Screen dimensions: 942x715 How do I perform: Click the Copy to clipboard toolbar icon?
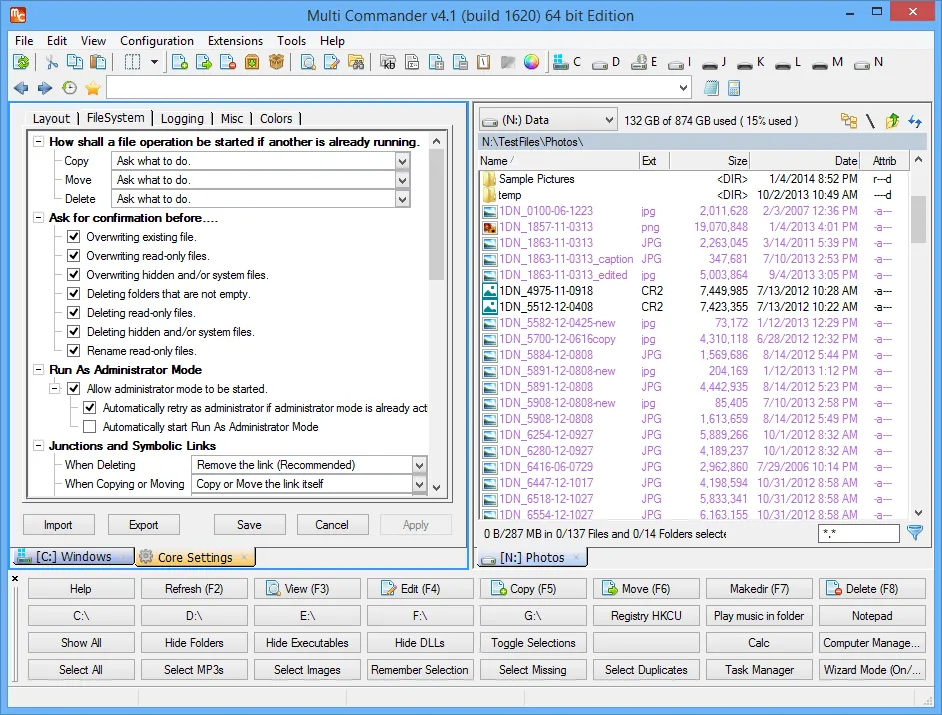(74, 62)
